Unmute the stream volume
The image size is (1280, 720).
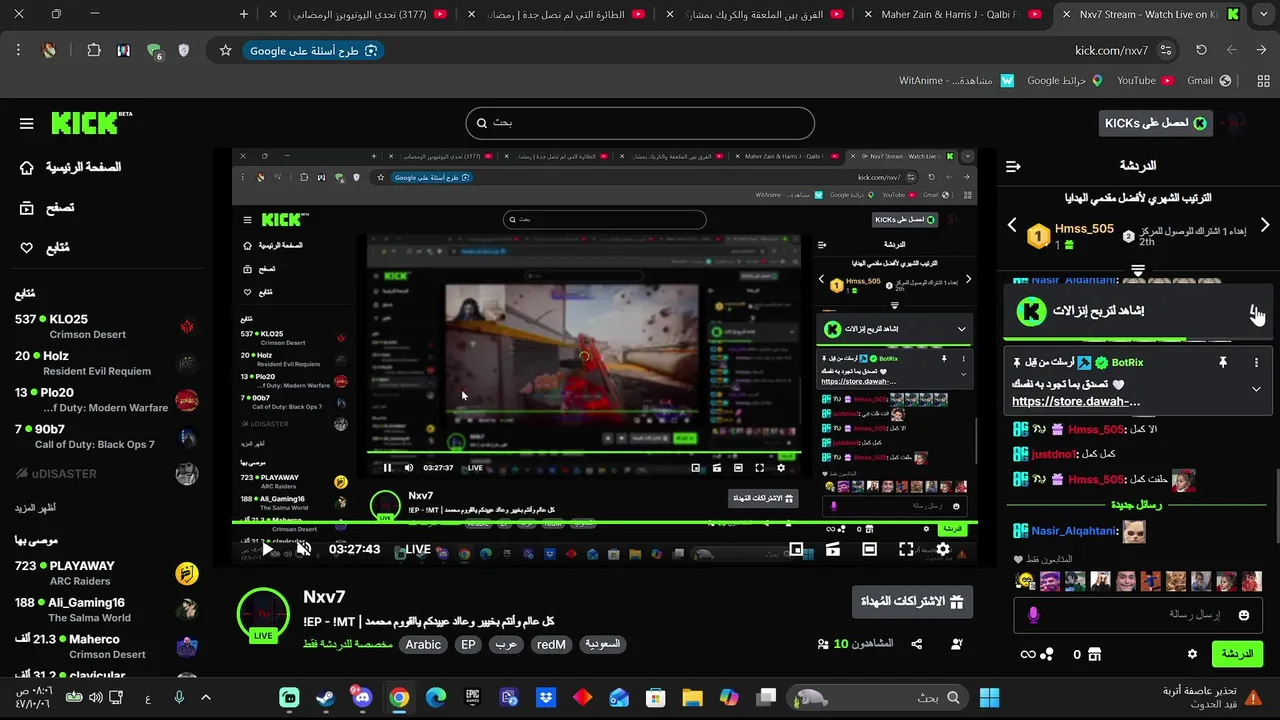point(304,549)
